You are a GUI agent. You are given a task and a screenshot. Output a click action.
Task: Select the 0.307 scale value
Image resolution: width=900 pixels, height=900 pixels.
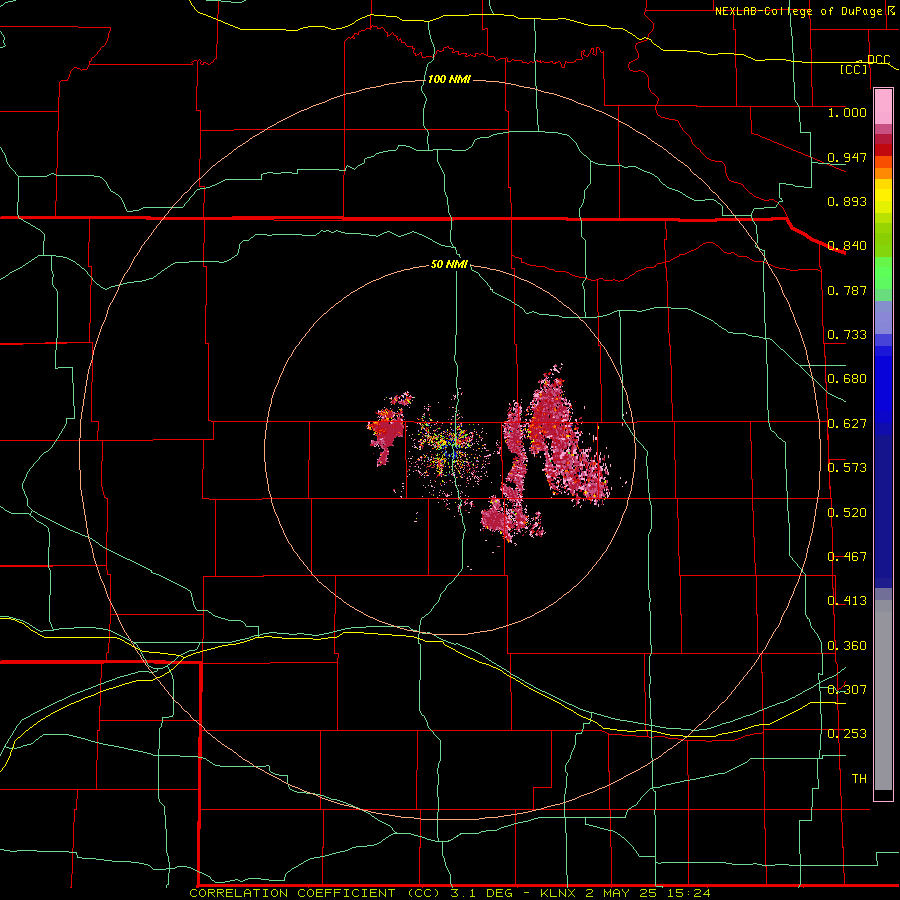pyautogui.click(x=847, y=689)
